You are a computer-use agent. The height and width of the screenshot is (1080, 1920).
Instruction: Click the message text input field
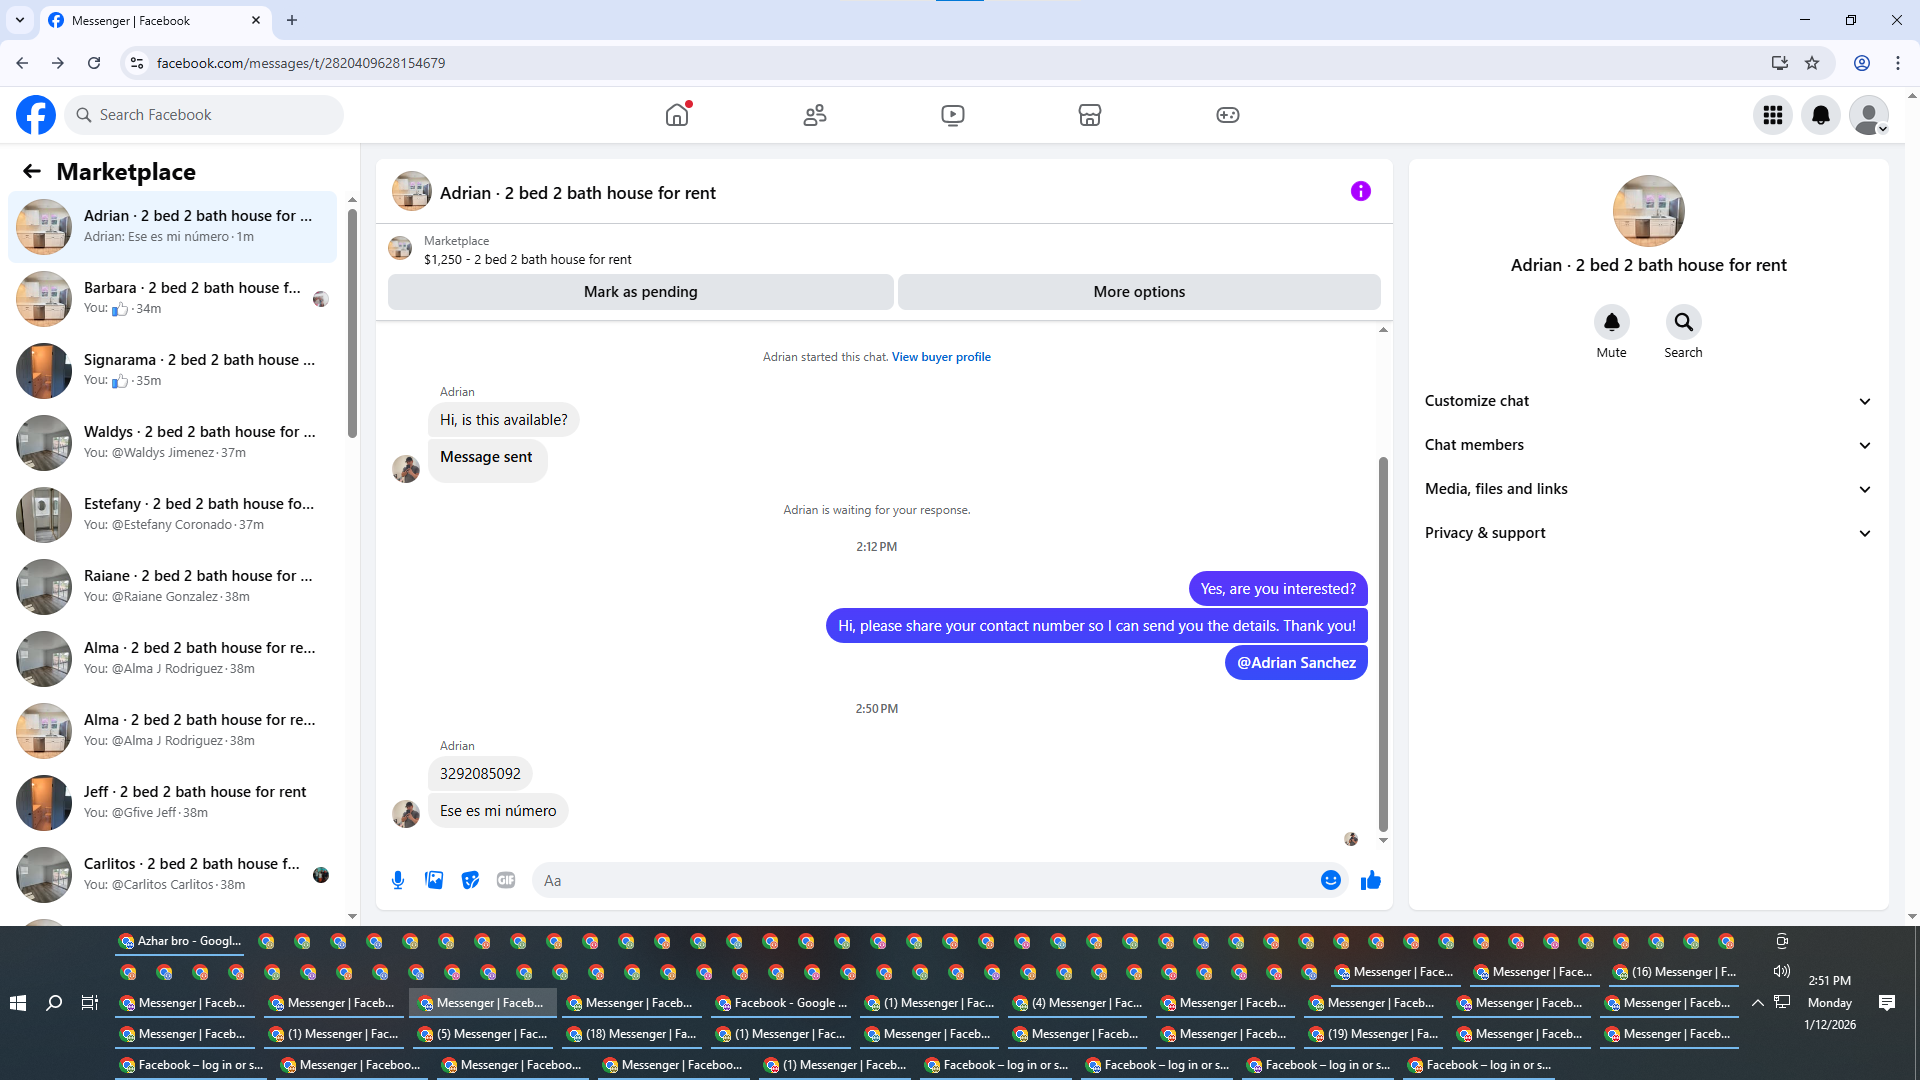[x=925, y=880]
